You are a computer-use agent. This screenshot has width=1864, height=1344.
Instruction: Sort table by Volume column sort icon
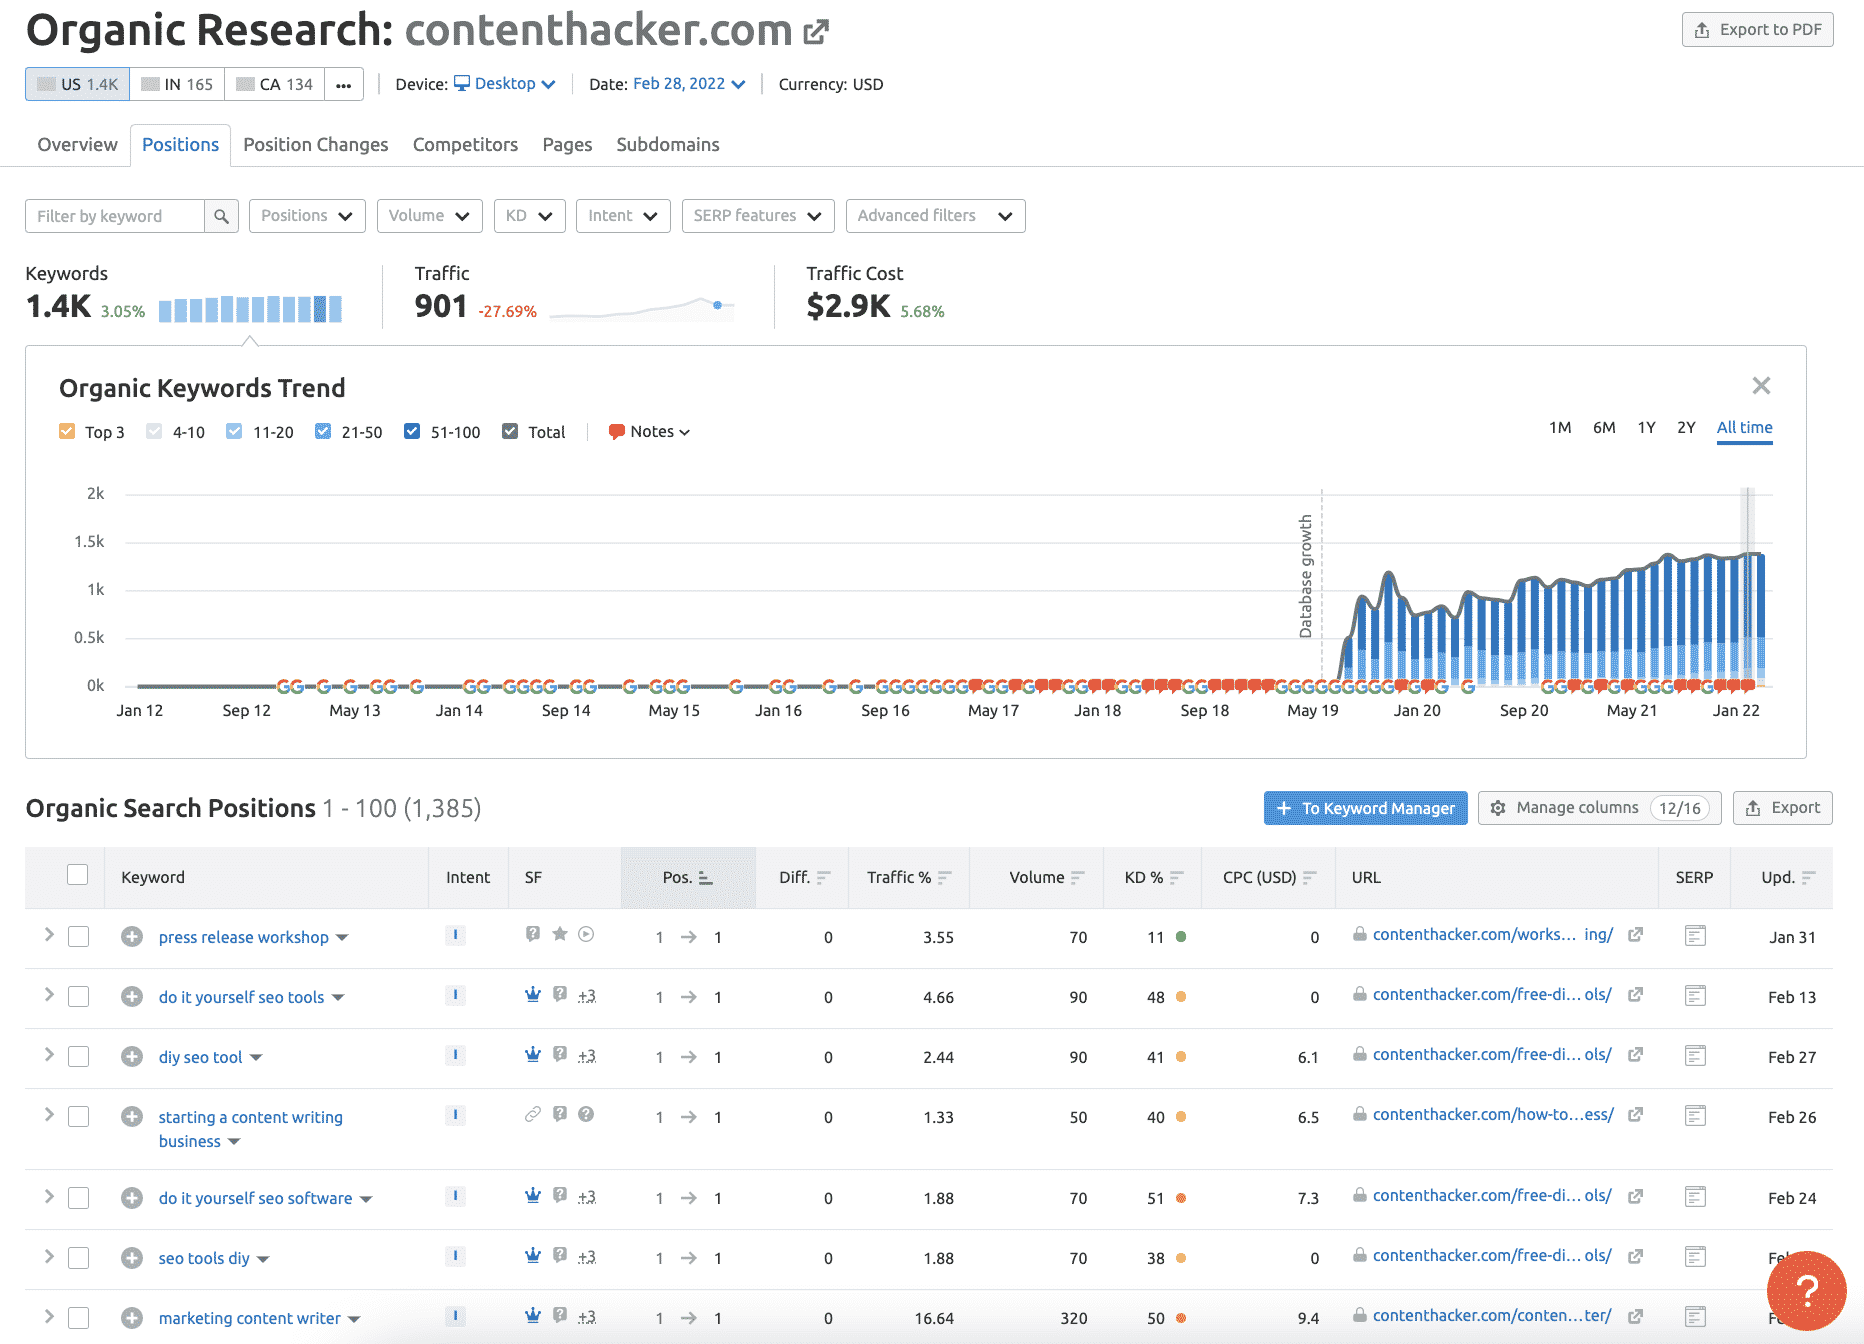pos(1077,878)
